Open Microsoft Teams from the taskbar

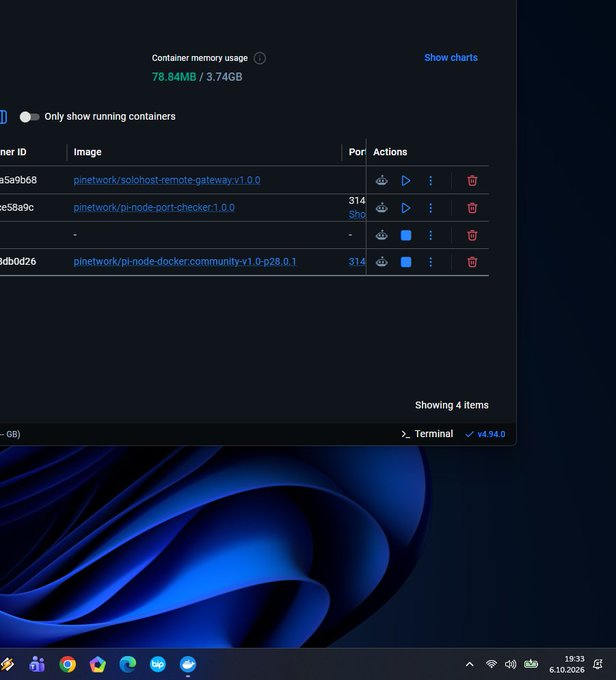click(x=37, y=664)
